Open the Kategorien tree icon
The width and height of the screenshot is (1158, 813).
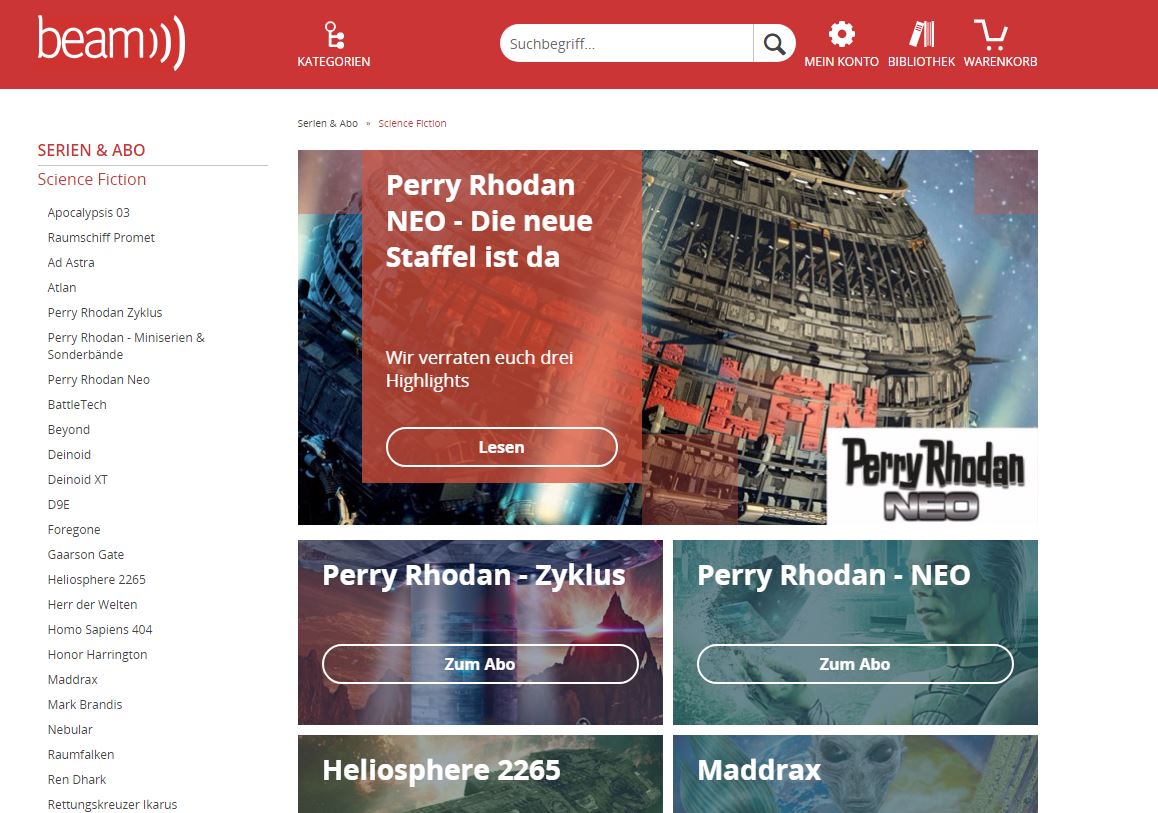click(x=334, y=35)
